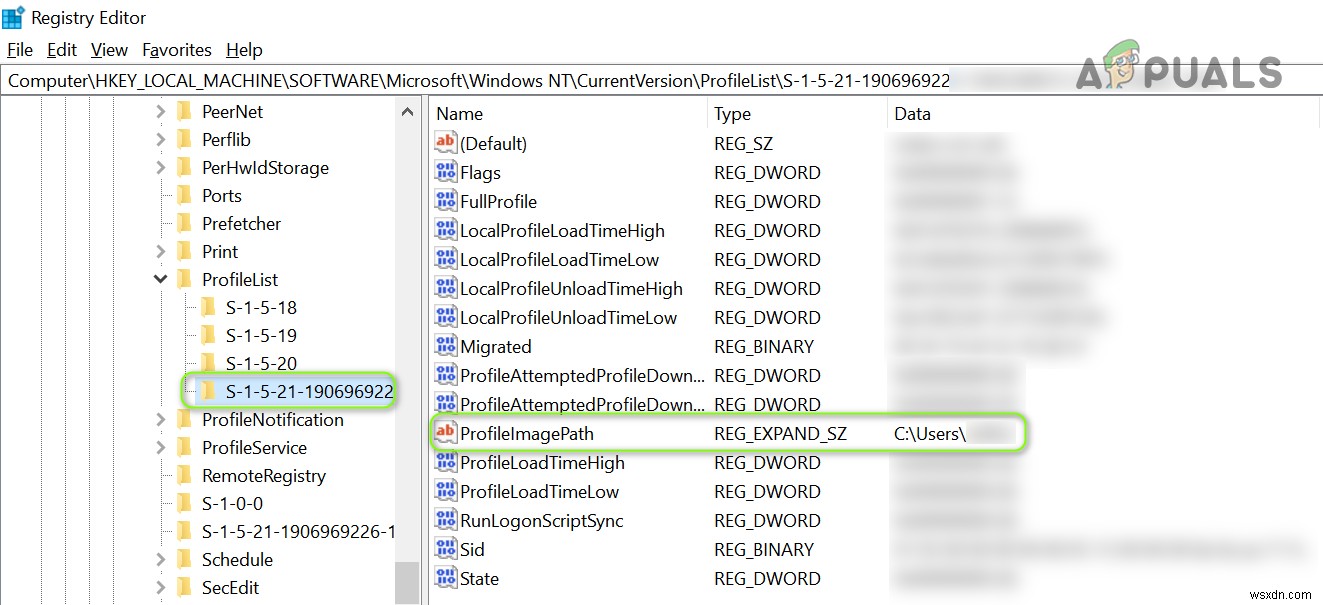Open the Edit menu

click(x=62, y=50)
